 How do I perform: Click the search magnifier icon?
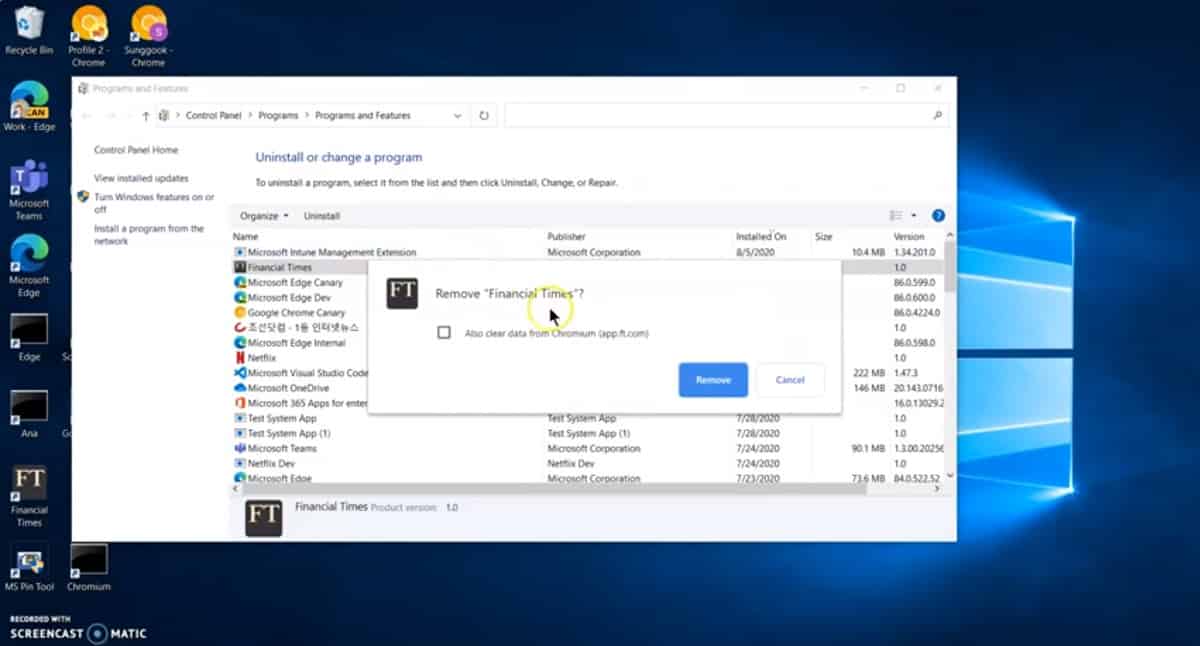pyautogui.click(x=938, y=116)
